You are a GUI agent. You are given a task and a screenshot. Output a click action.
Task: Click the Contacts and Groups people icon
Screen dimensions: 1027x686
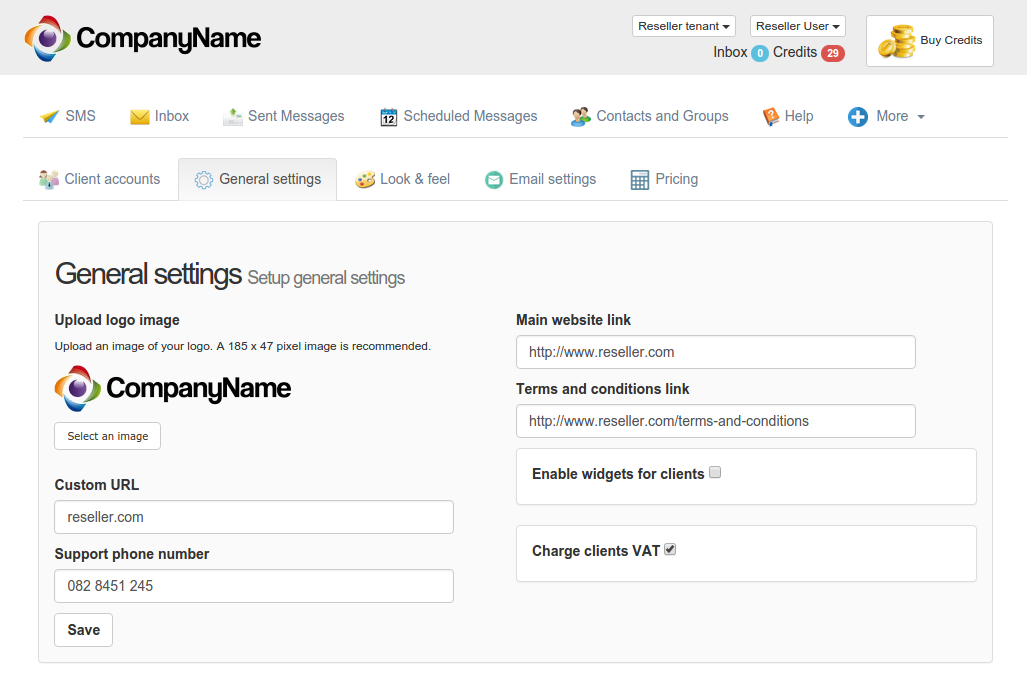pyautogui.click(x=581, y=117)
